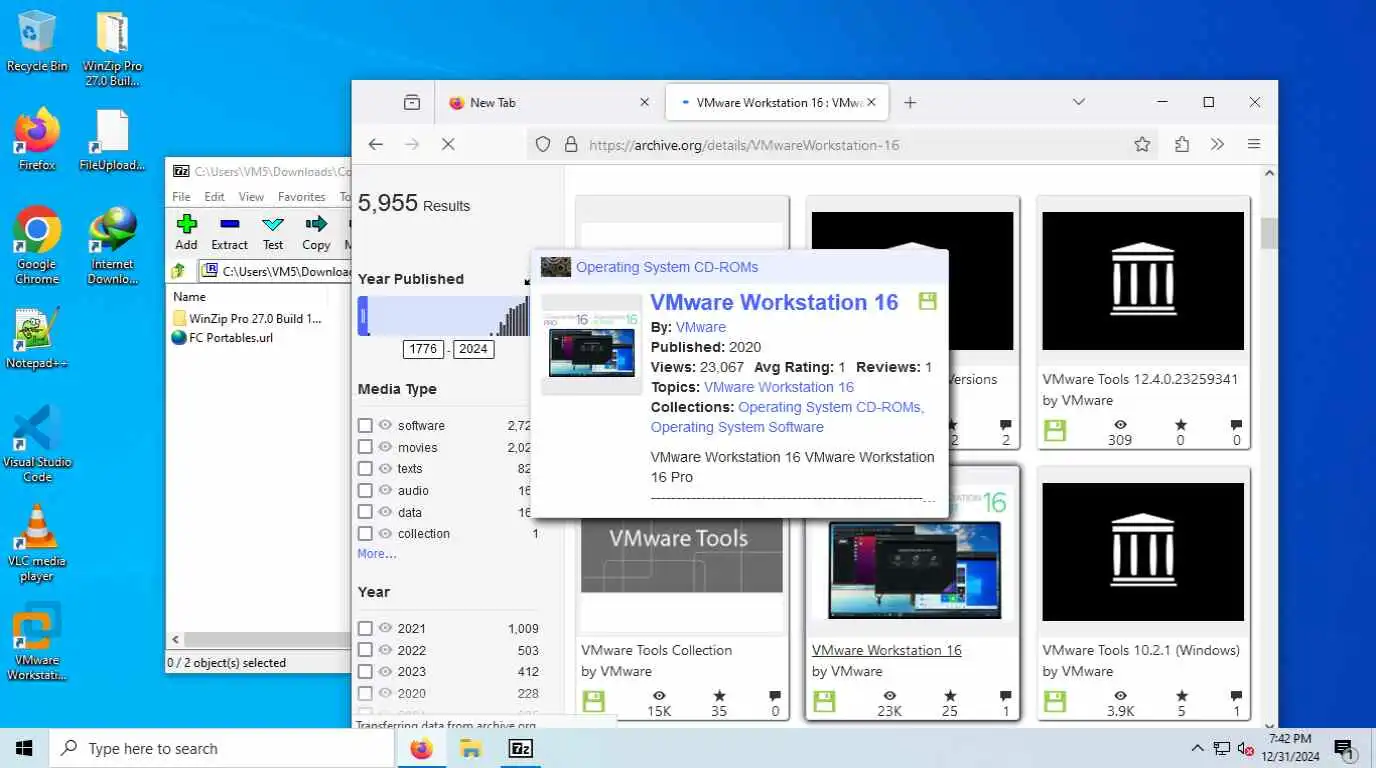The width and height of the screenshot is (1376, 768).
Task: Open VMware Tools 12.4.0.23259341 thumbnail
Action: click(x=1143, y=281)
